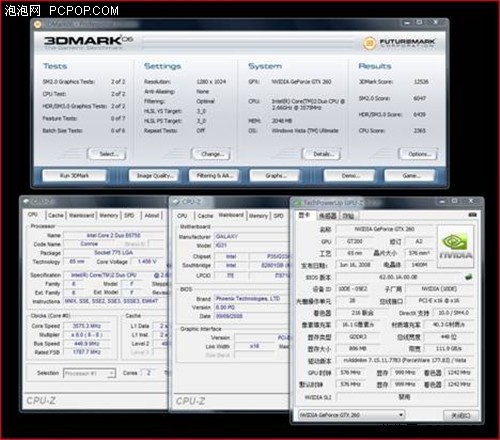This screenshot has height=440, width=500.
Task: Click the BIOS save chip icon
Action: (x=469, y=277)
